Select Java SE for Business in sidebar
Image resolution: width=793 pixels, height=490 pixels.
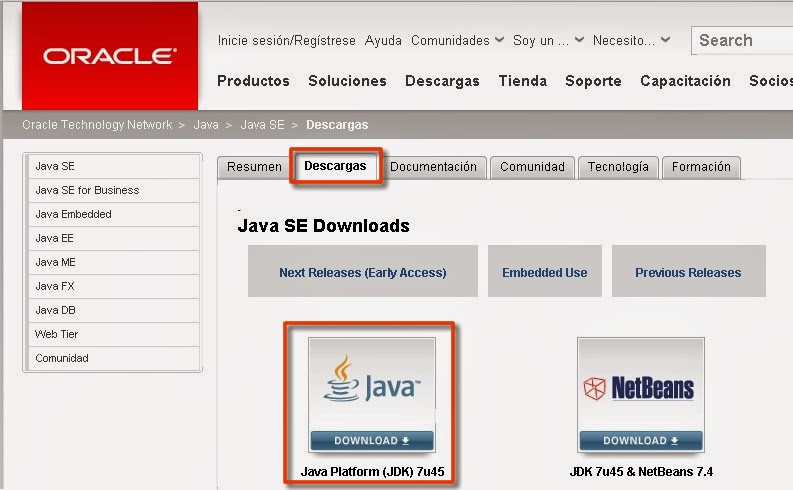coord(114,190)
